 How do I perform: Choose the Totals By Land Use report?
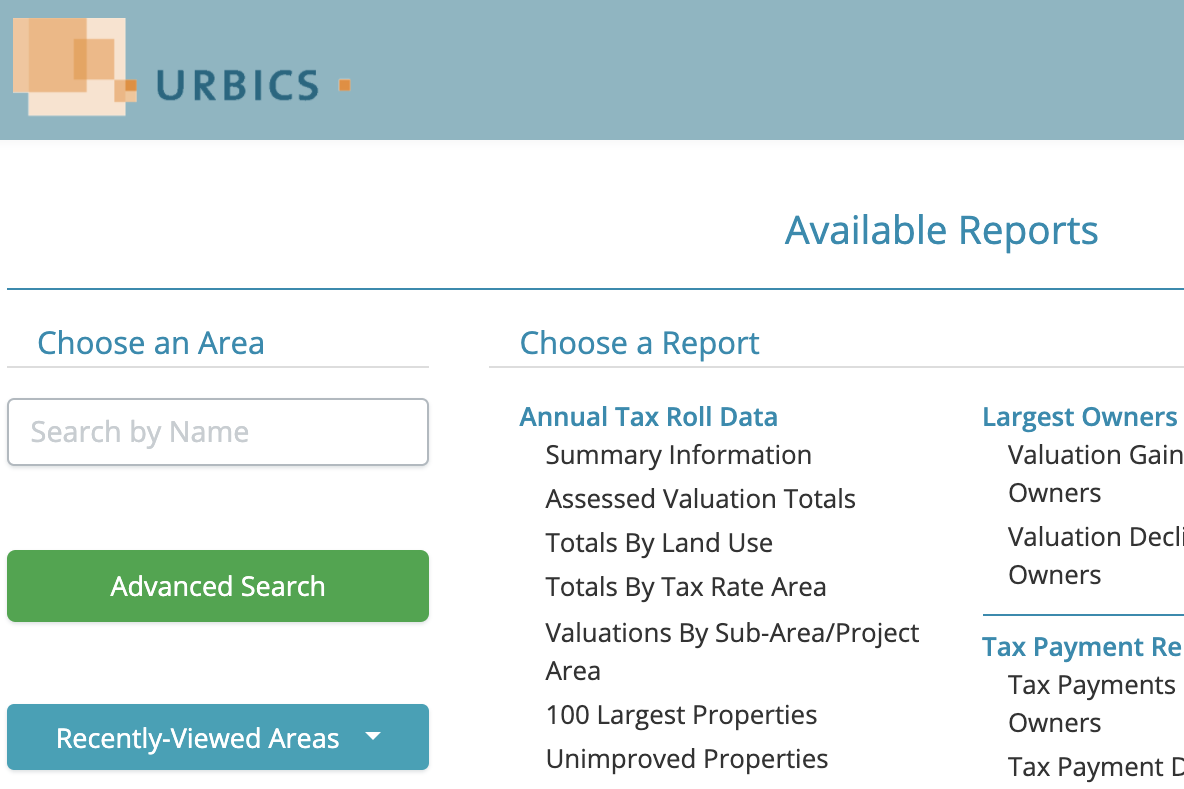659,543
